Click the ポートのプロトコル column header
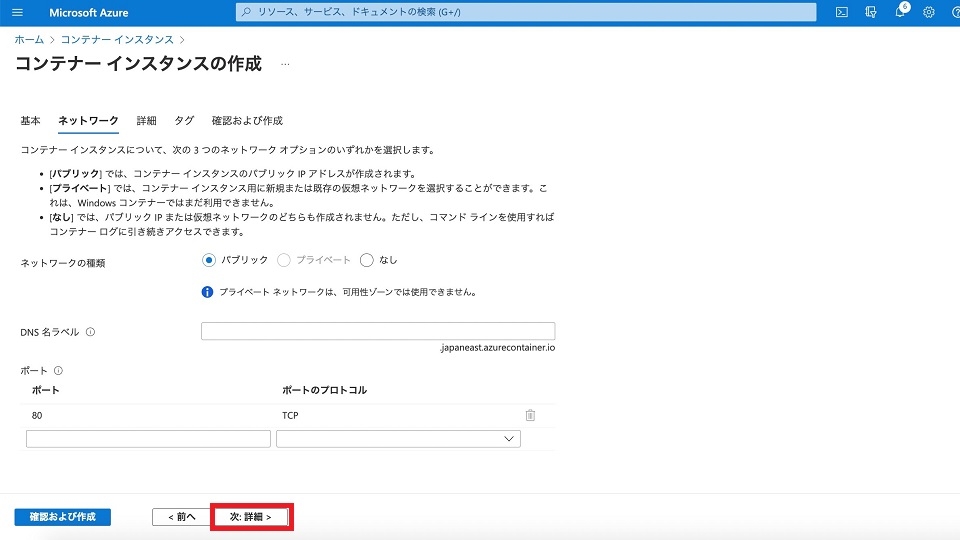960x540 pixels. [x=324, y=390]
